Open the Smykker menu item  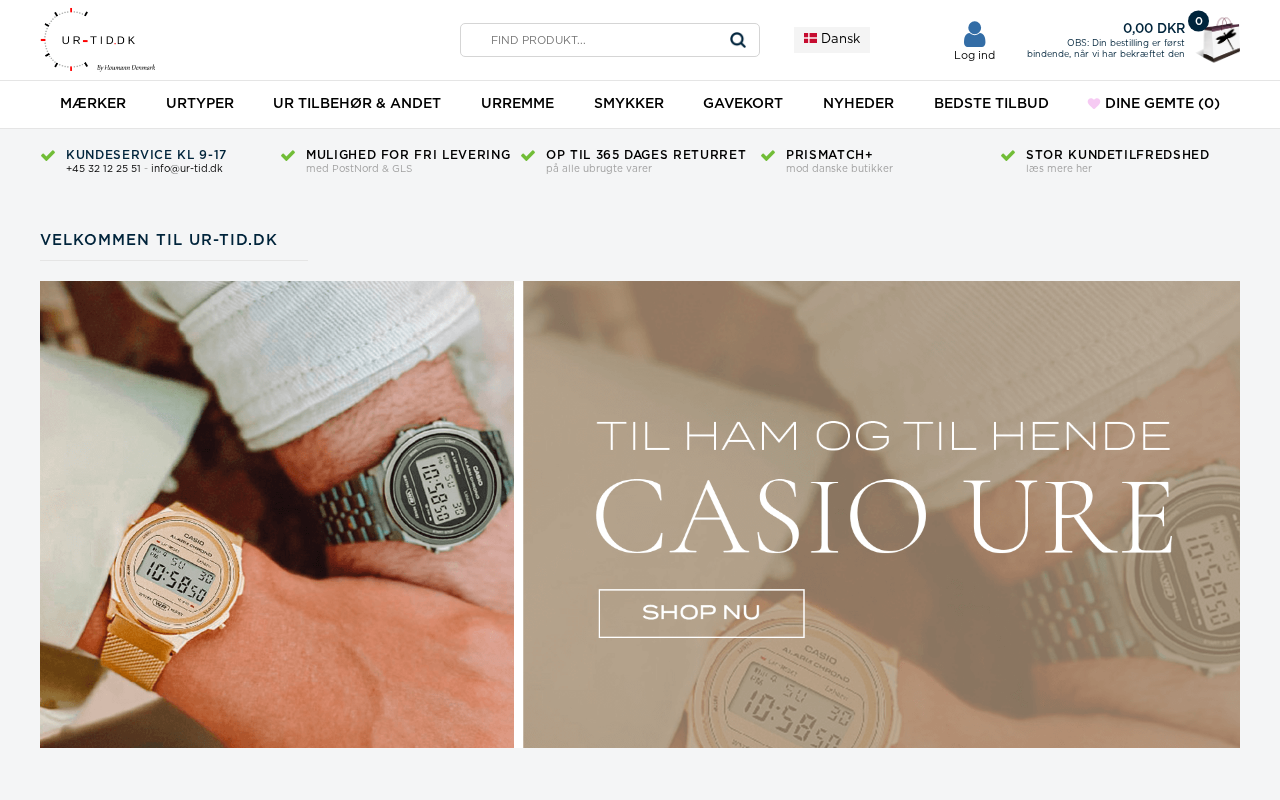coord(629,103)
